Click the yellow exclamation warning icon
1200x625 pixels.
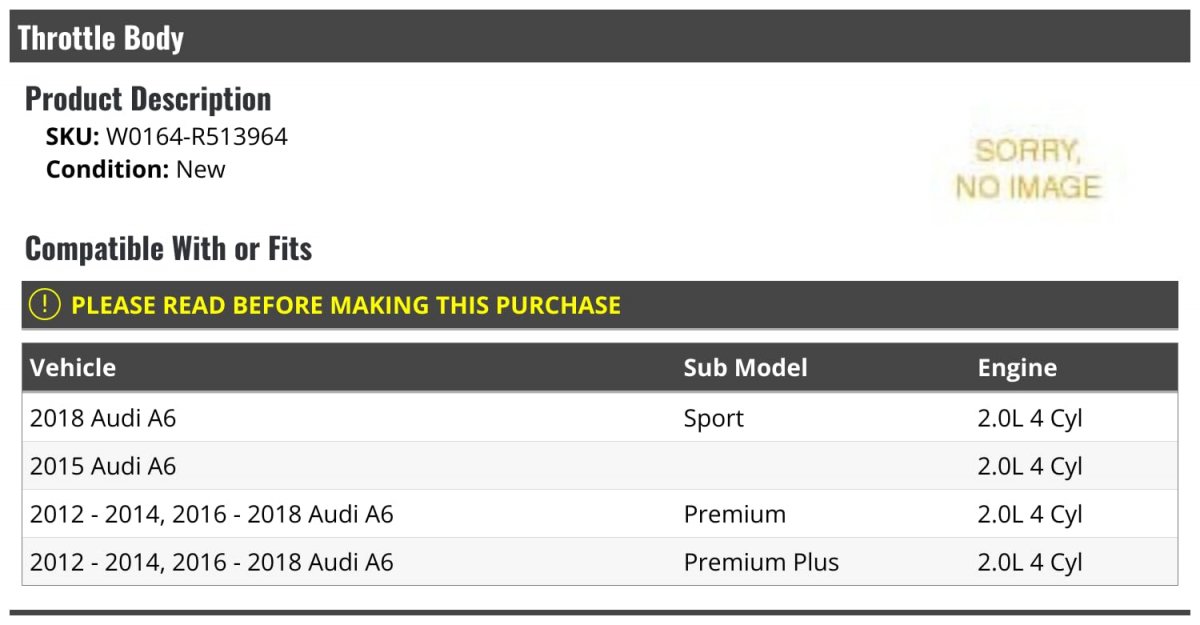tap(44, 305)
